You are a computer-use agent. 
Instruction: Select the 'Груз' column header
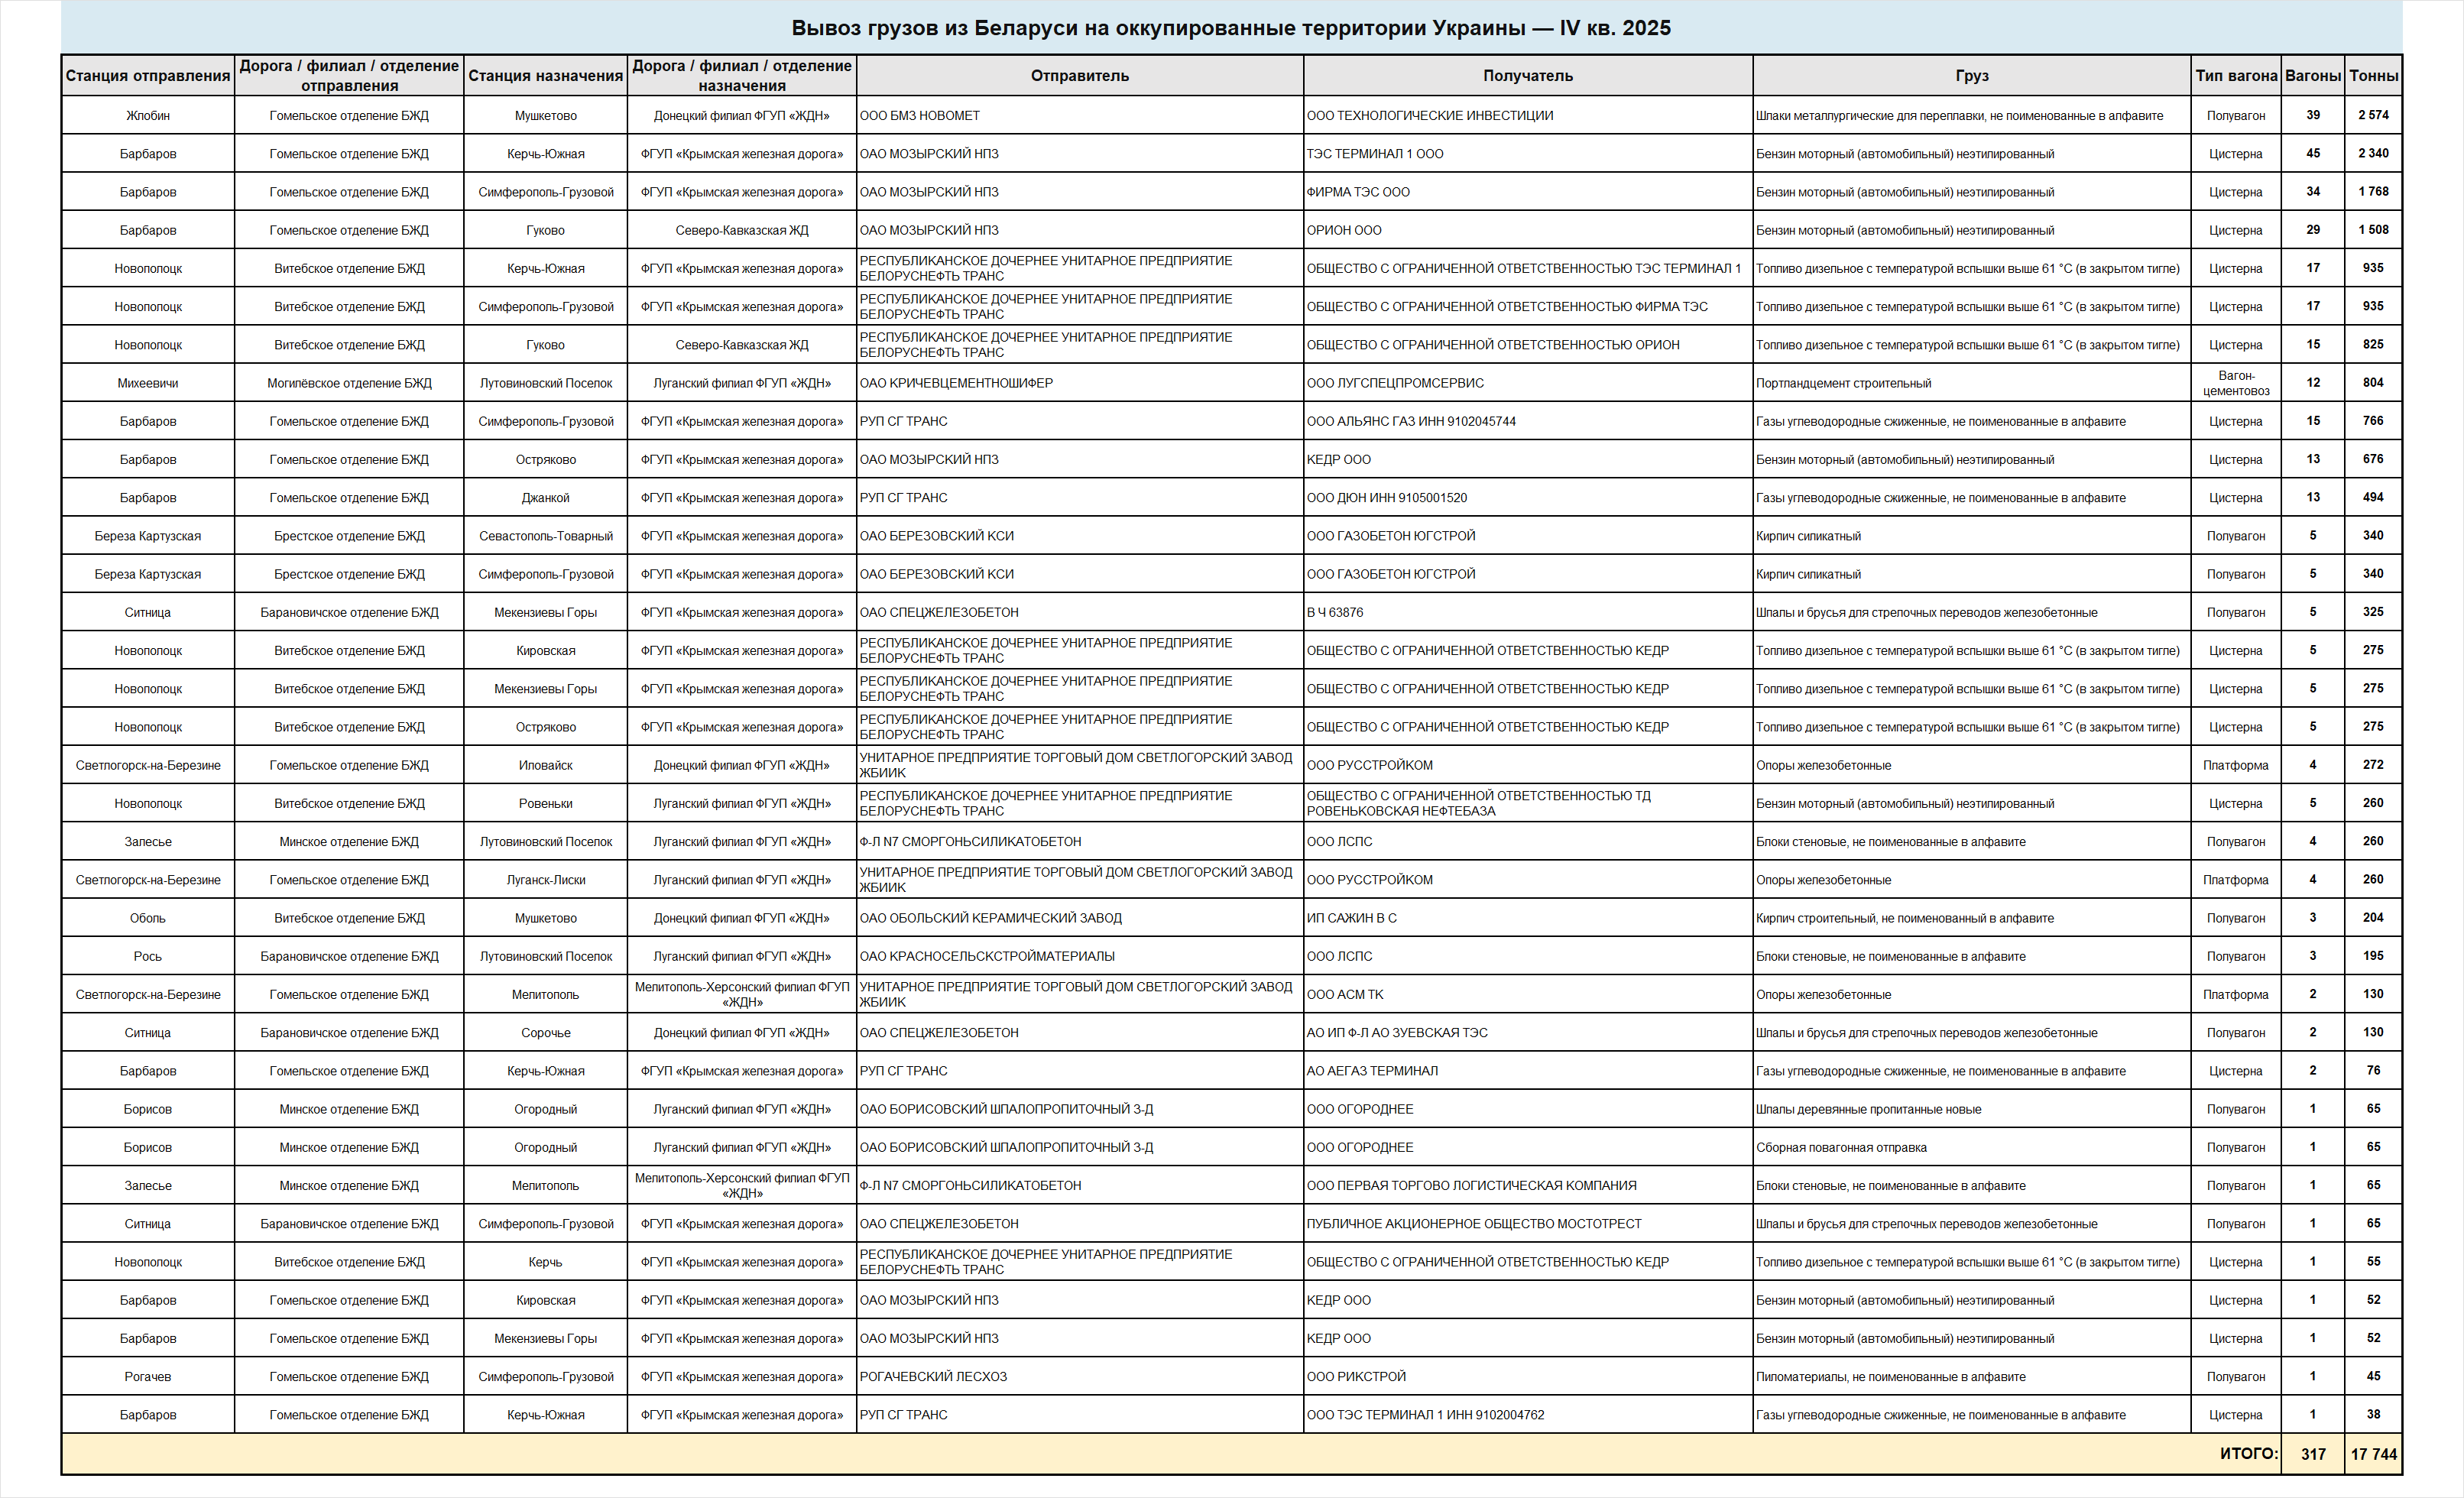pyautogui.click(x=1972, y=76)
